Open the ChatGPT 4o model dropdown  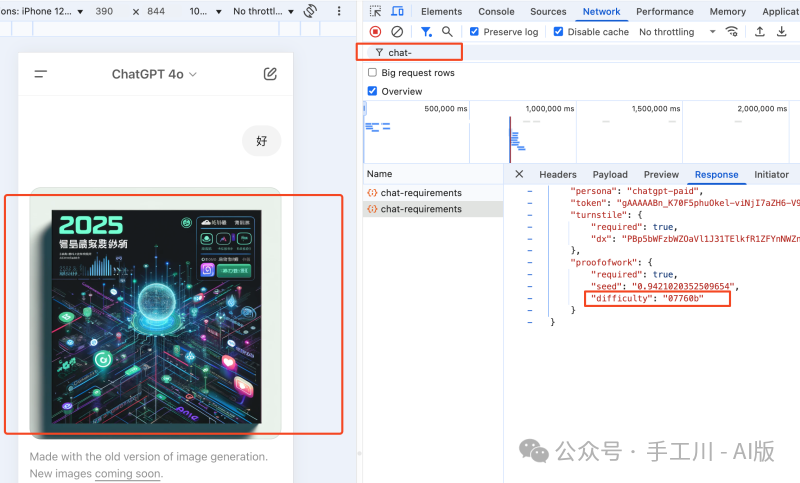click(154, 74)
